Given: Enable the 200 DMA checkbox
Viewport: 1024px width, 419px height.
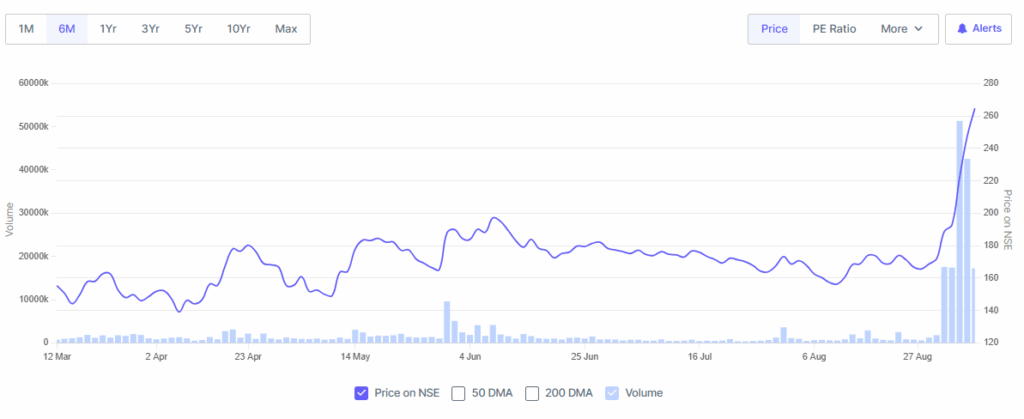Looking at the screenshot, I should click(532, 393).
